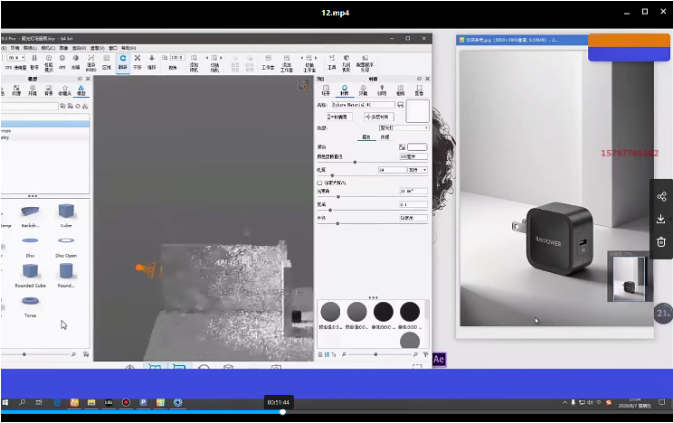
Task: Open the material Type dropdown
Action: 403,128
